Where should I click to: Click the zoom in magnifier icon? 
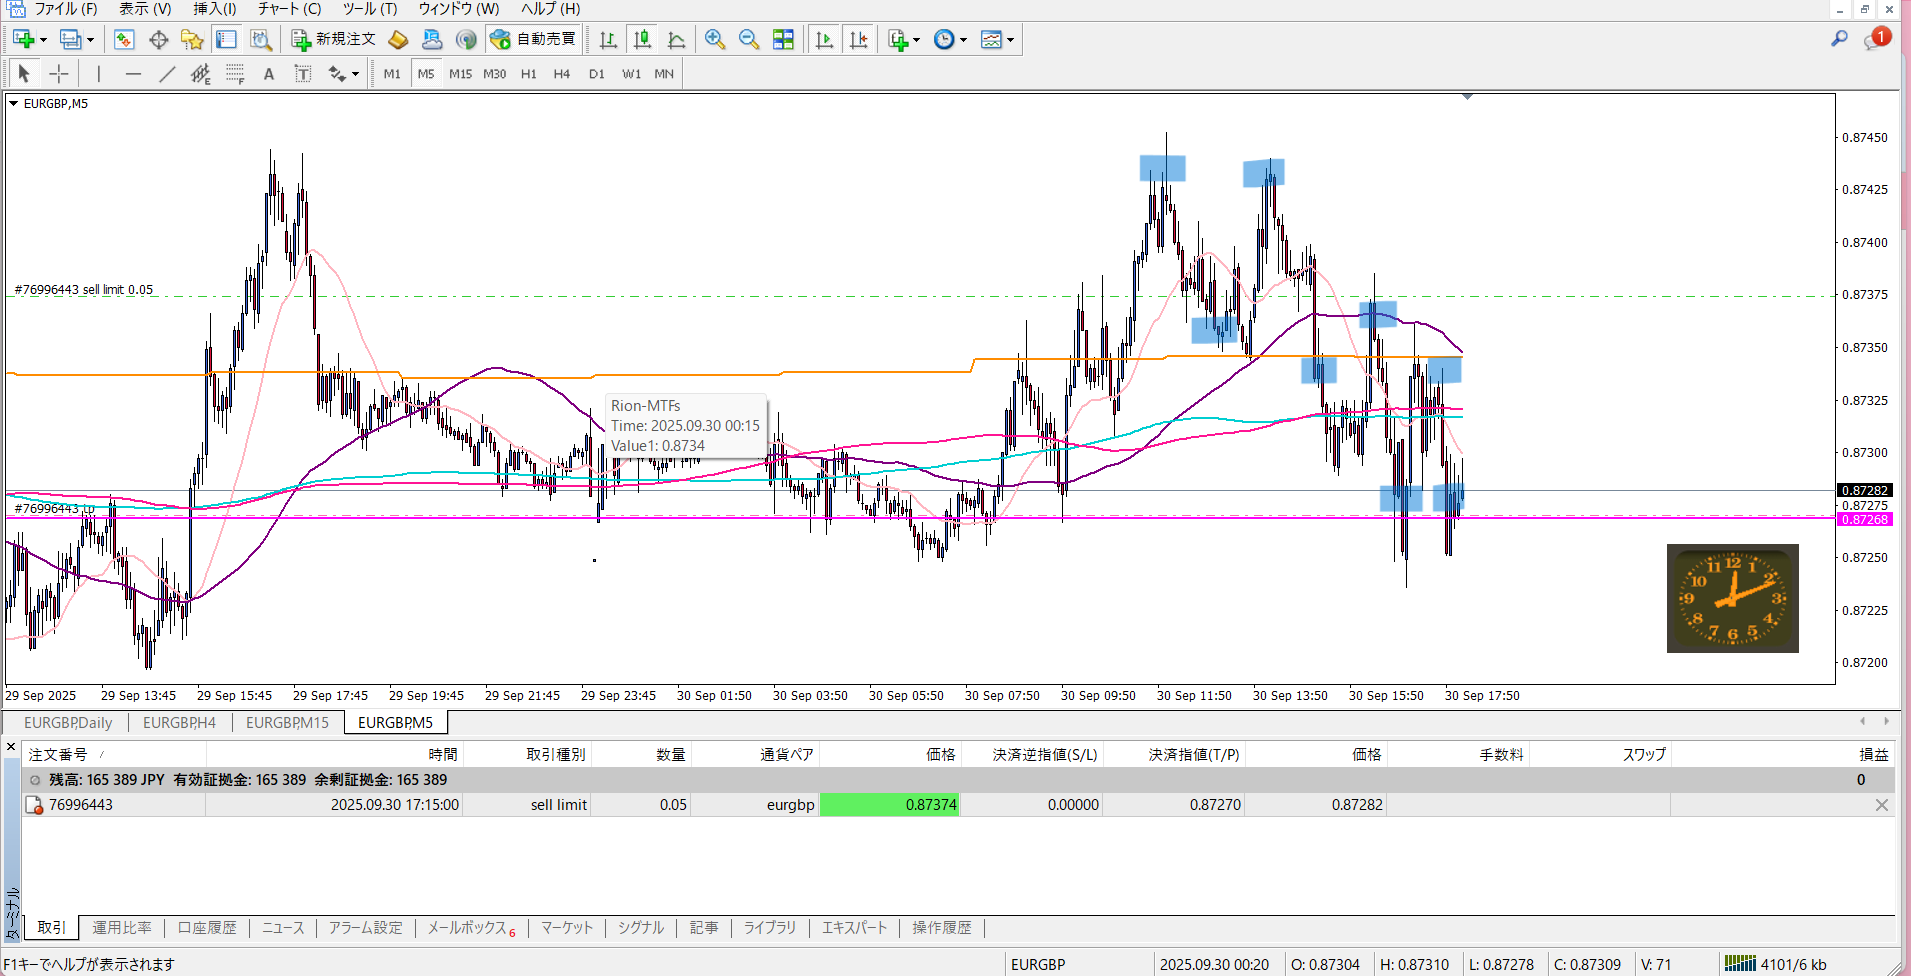tap(714, 39)
